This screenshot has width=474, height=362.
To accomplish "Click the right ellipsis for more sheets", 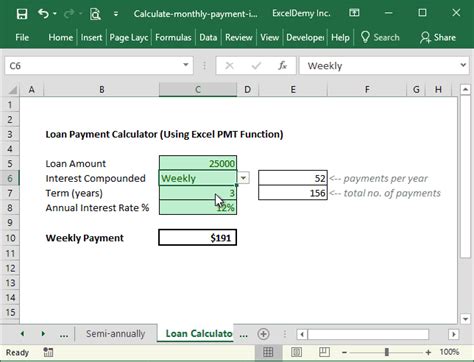I will click(x=244, y=334).
